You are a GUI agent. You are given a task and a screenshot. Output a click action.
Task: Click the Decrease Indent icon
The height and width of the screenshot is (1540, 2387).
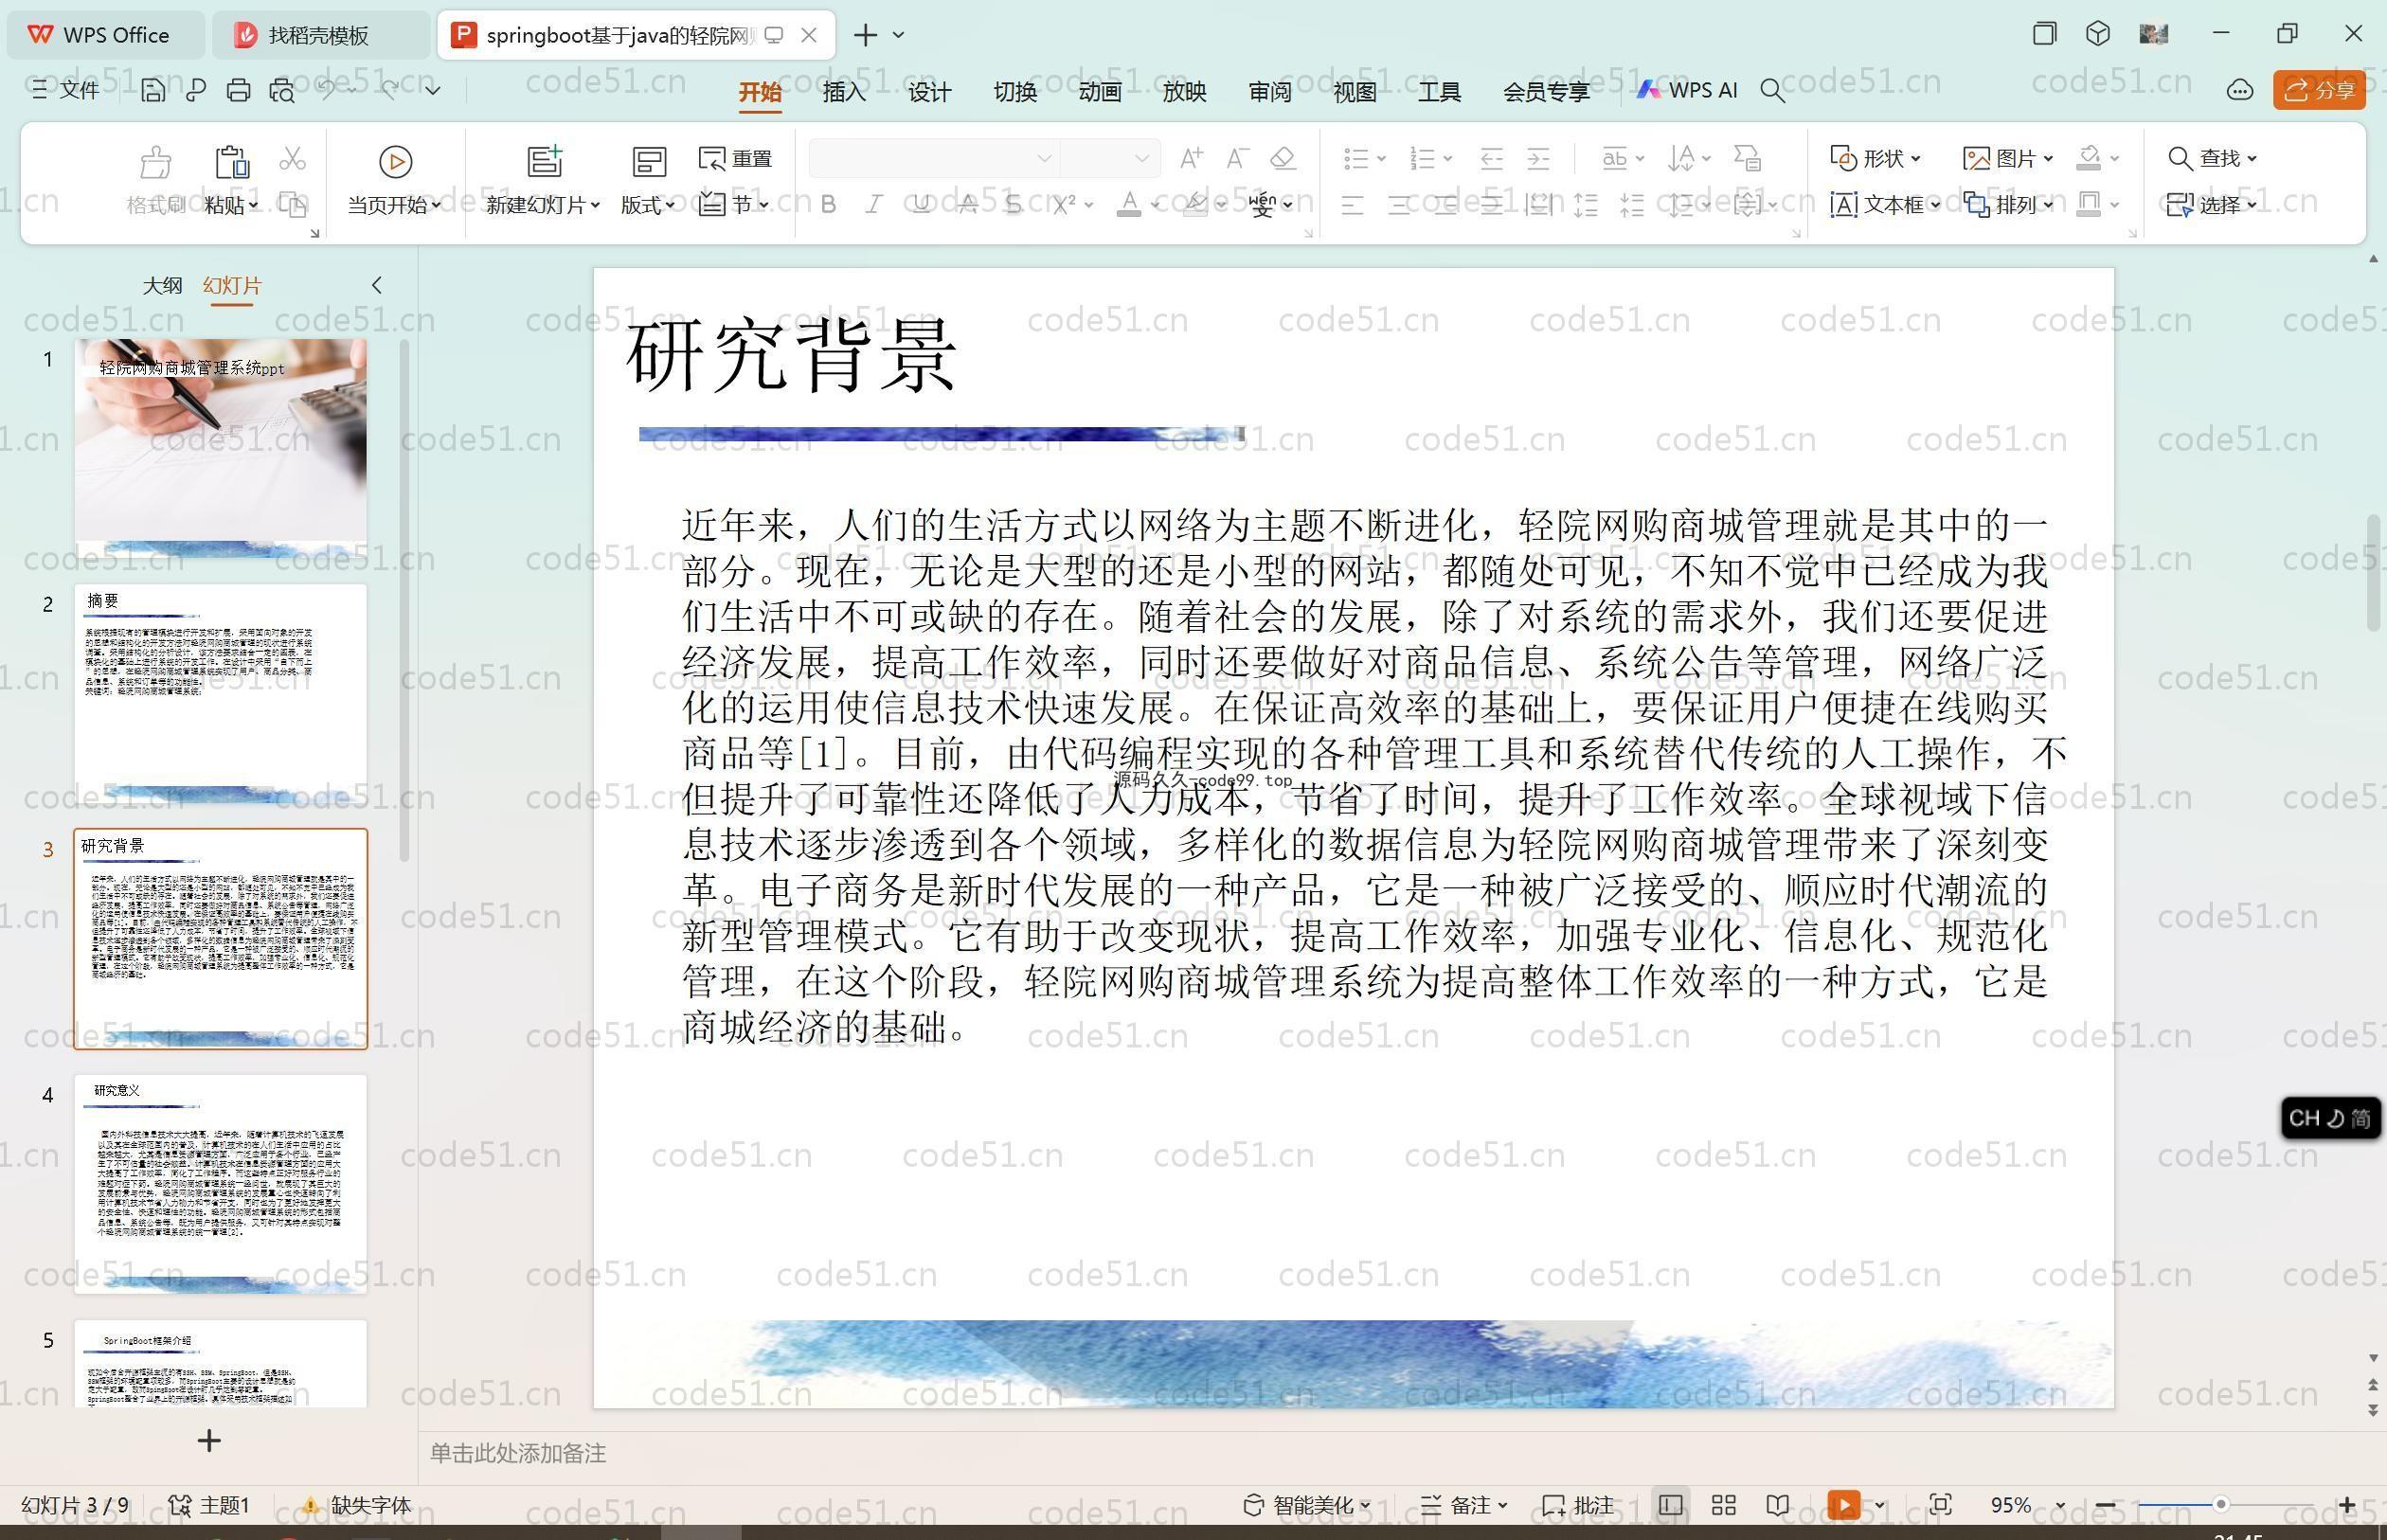click(1492, 158)
